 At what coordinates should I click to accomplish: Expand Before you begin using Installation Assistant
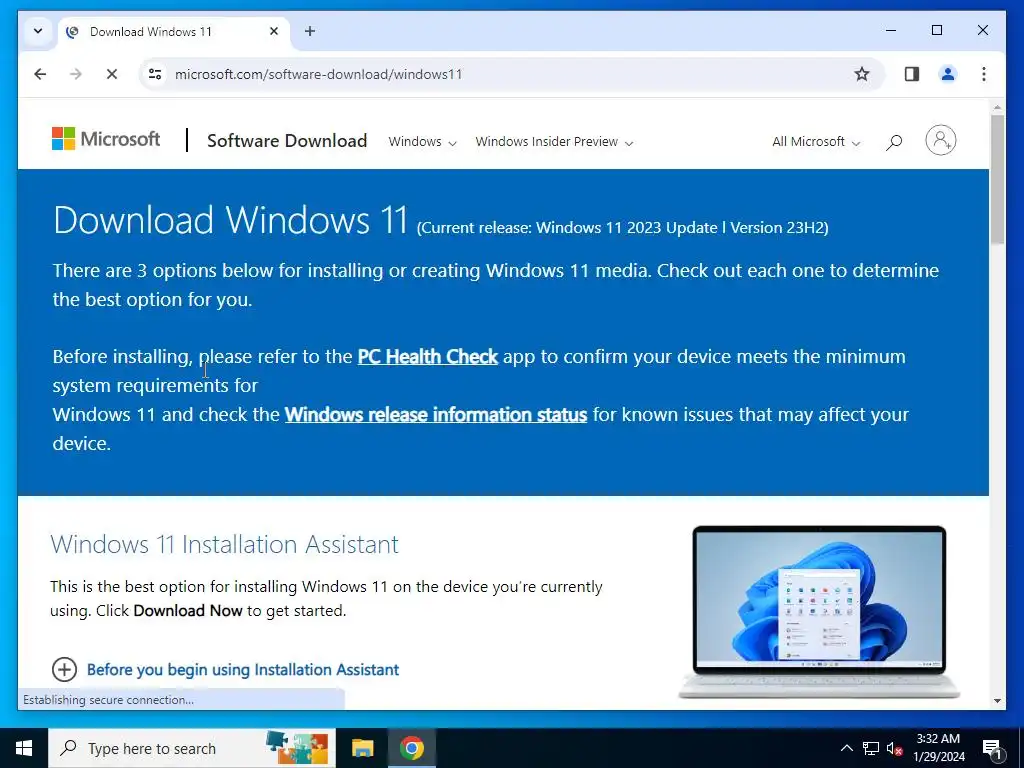click(x=243, y=669)
